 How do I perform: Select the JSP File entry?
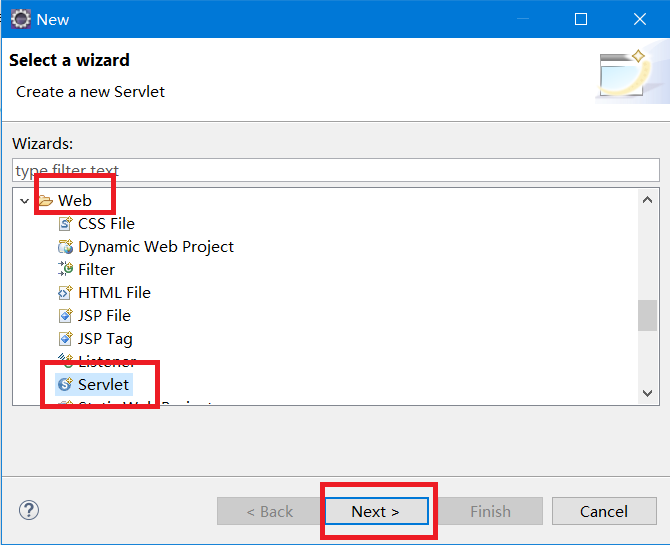[104, 316]
